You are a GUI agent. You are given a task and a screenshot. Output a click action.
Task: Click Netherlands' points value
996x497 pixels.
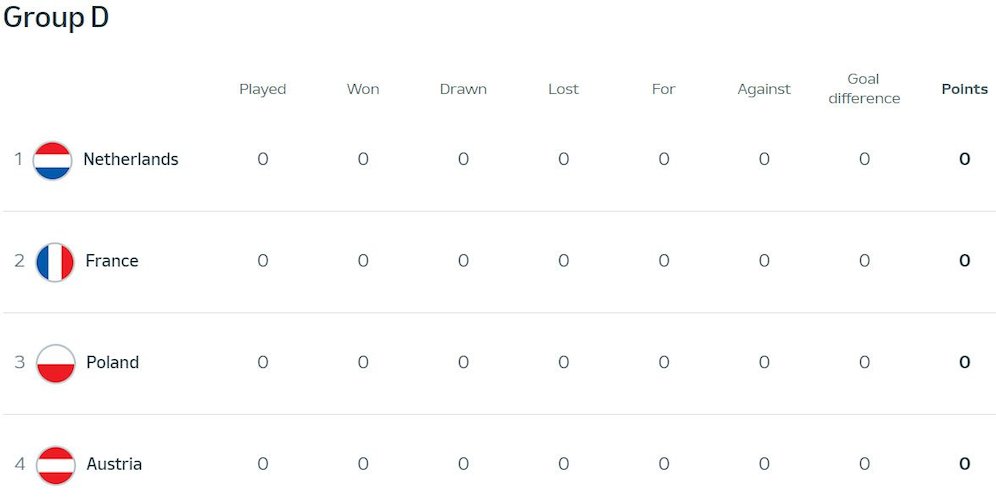click(964, 159)
